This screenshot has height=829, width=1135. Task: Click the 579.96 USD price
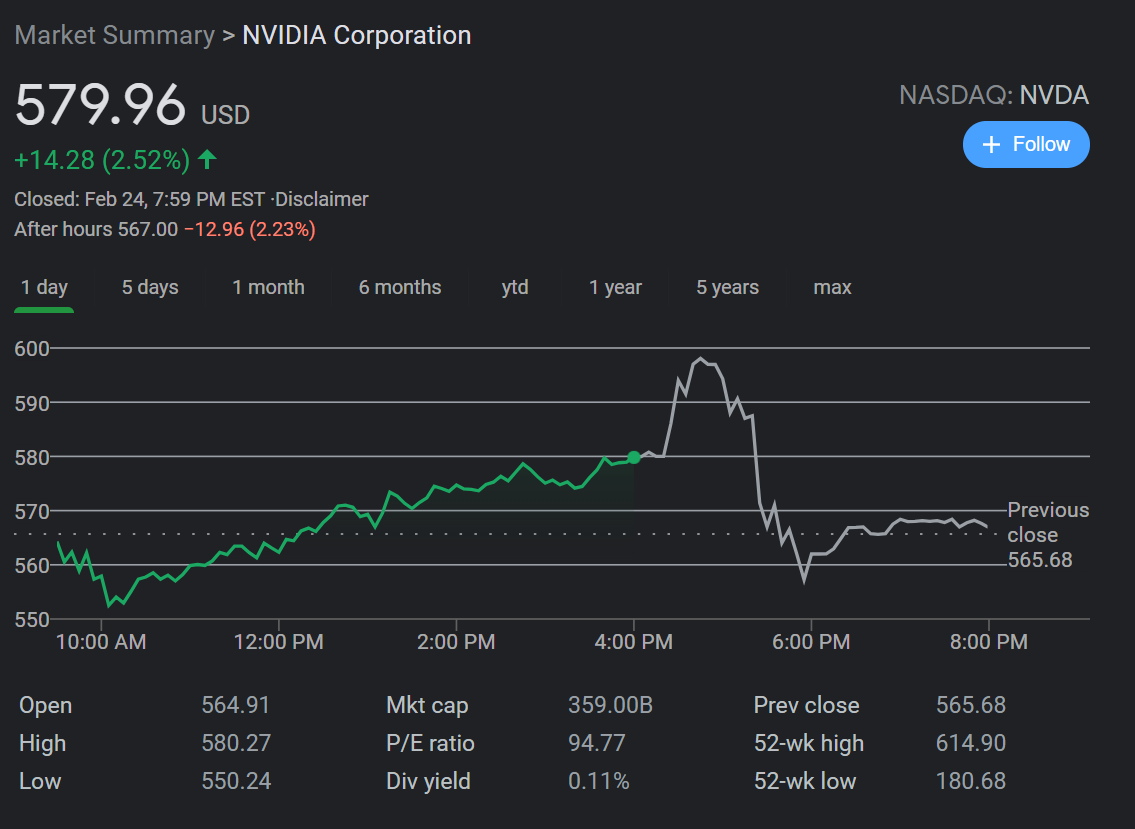click(x=101, y=105)
